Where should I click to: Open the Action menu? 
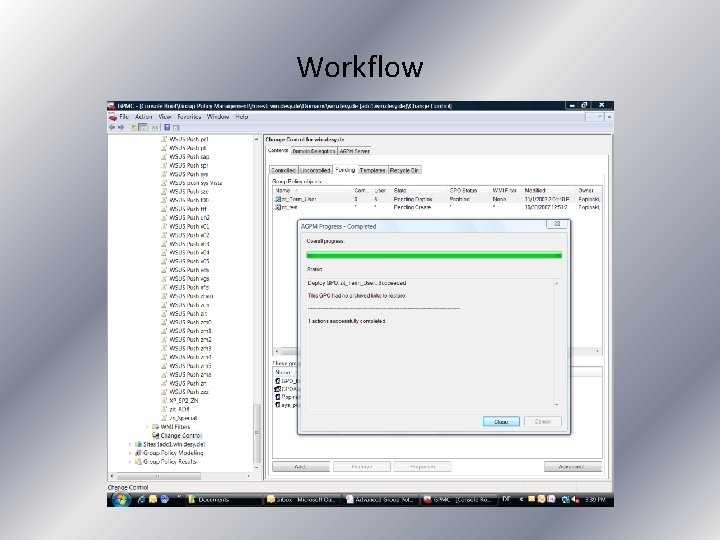pos(143,117)
